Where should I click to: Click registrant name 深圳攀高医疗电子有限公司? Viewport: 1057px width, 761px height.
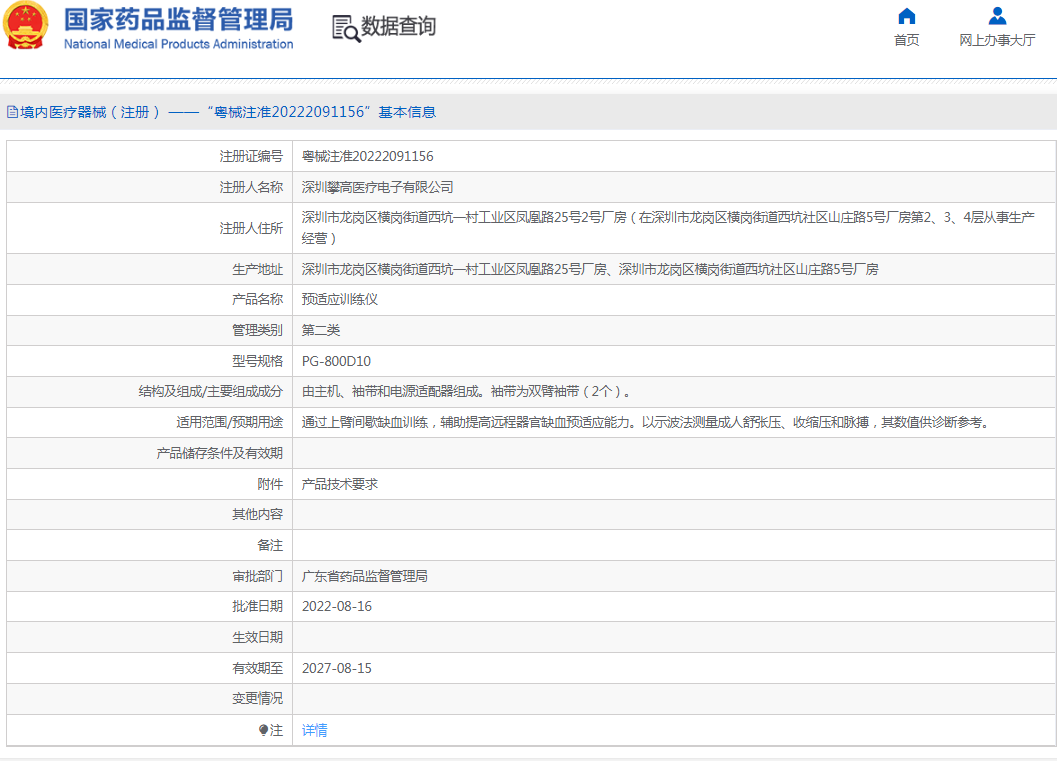377,187
